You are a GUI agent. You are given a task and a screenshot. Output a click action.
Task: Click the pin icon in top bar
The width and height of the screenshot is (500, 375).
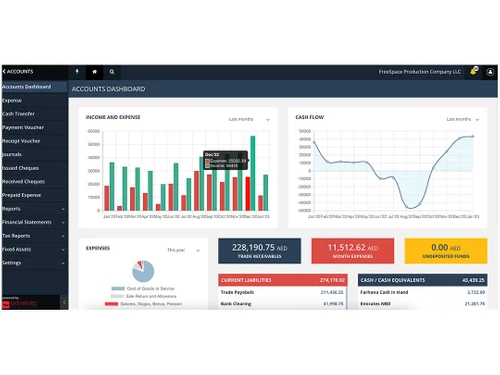point(77,72)
